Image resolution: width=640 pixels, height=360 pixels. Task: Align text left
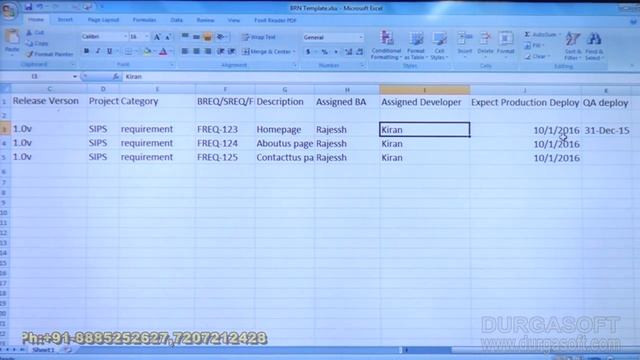point(185,51)
